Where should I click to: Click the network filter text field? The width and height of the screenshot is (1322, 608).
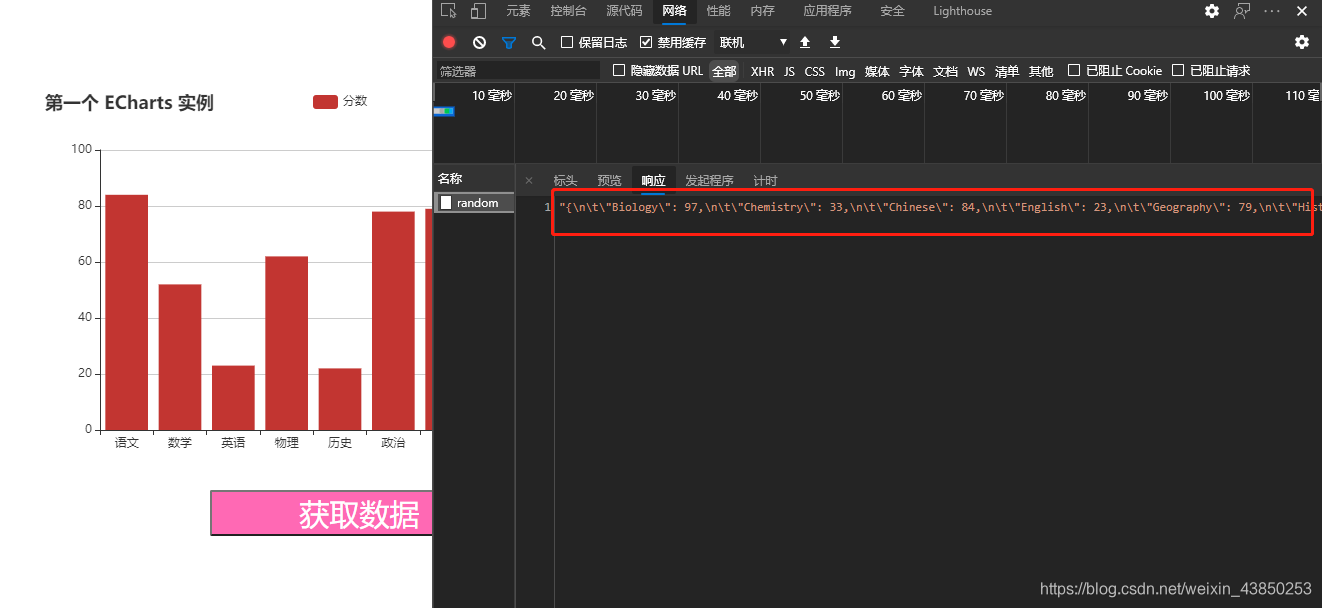coord(518,71)
